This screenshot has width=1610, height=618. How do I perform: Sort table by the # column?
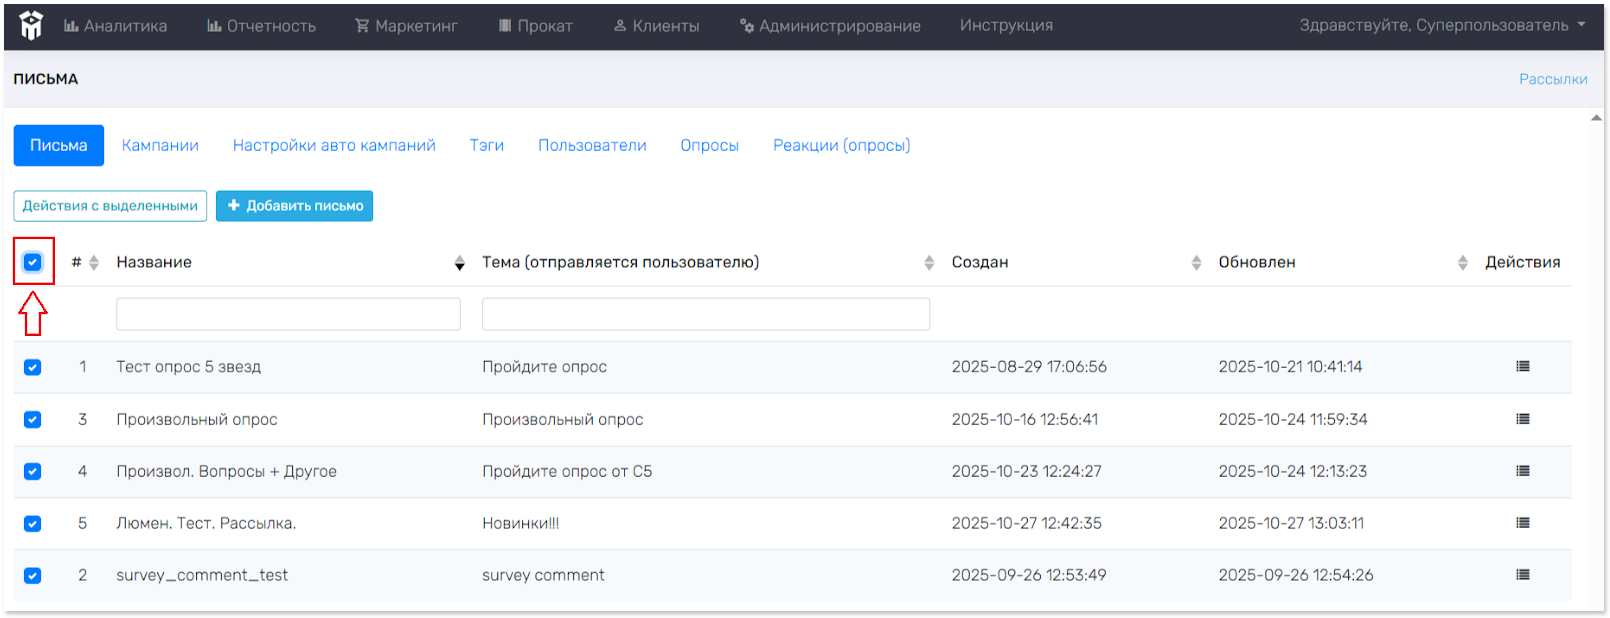click(93, 263)
